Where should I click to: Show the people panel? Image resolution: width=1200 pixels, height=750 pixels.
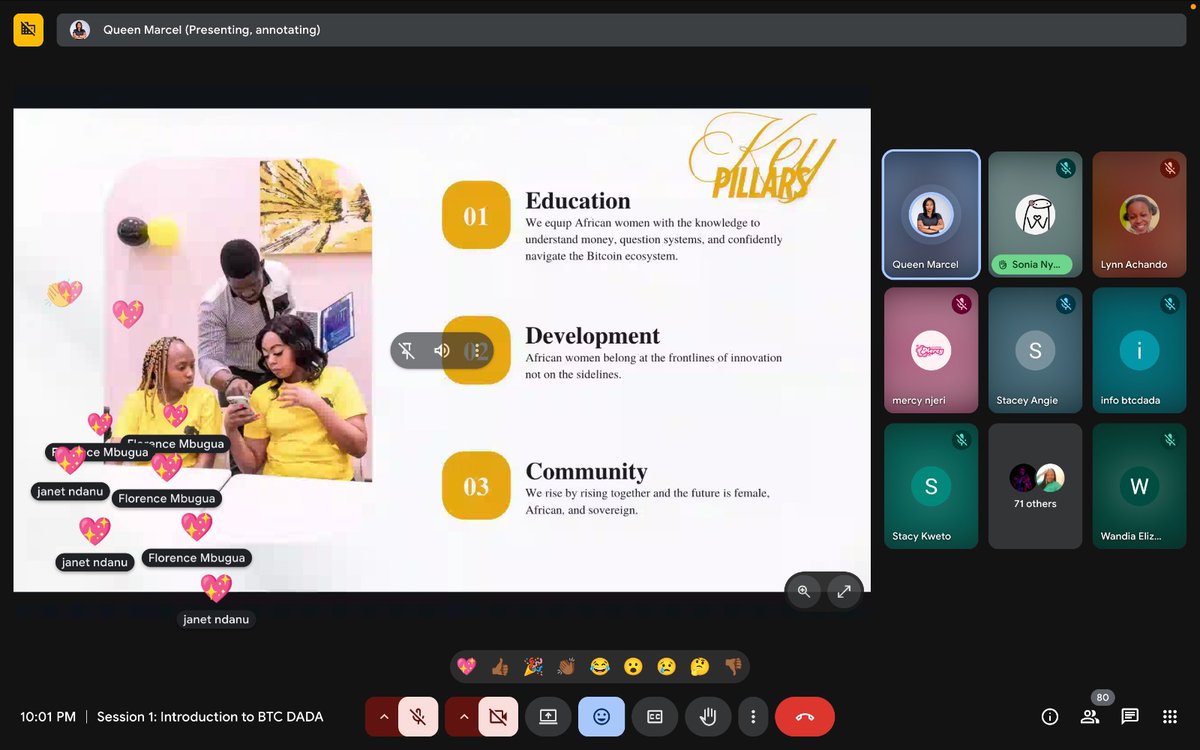click(1090, 716)
